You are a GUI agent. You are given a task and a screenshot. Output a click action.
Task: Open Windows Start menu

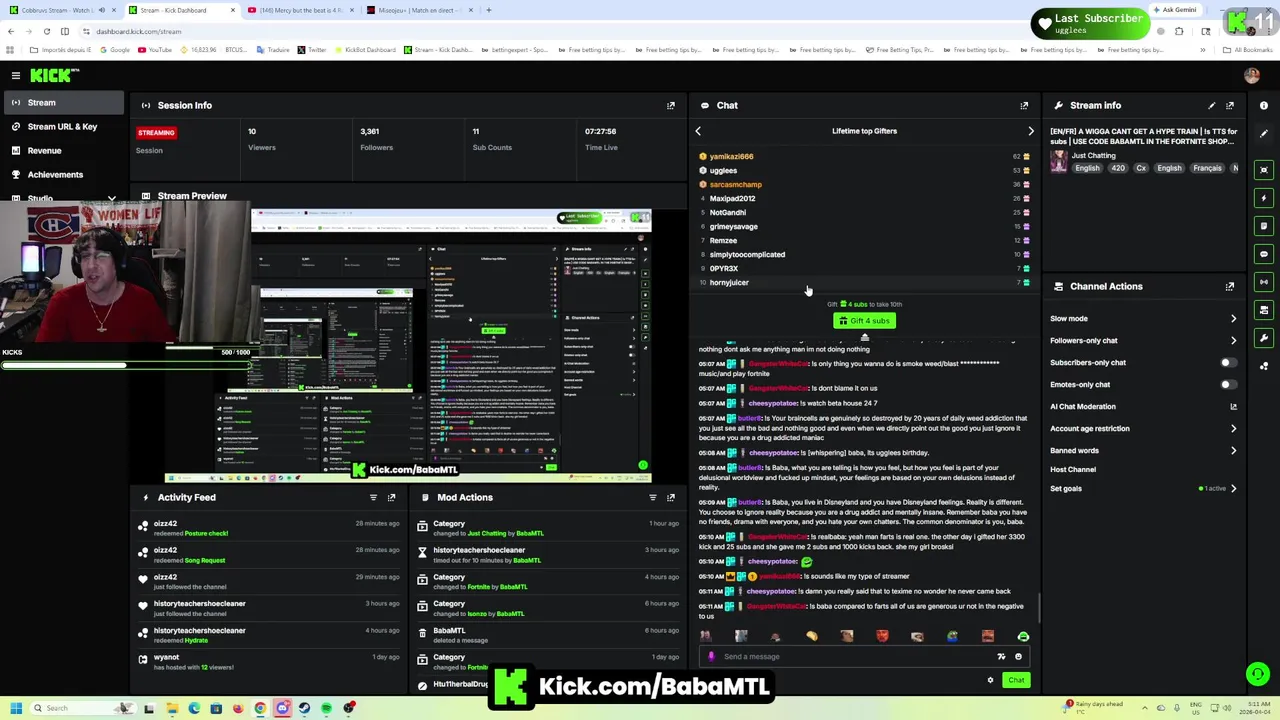coord(16,708)
